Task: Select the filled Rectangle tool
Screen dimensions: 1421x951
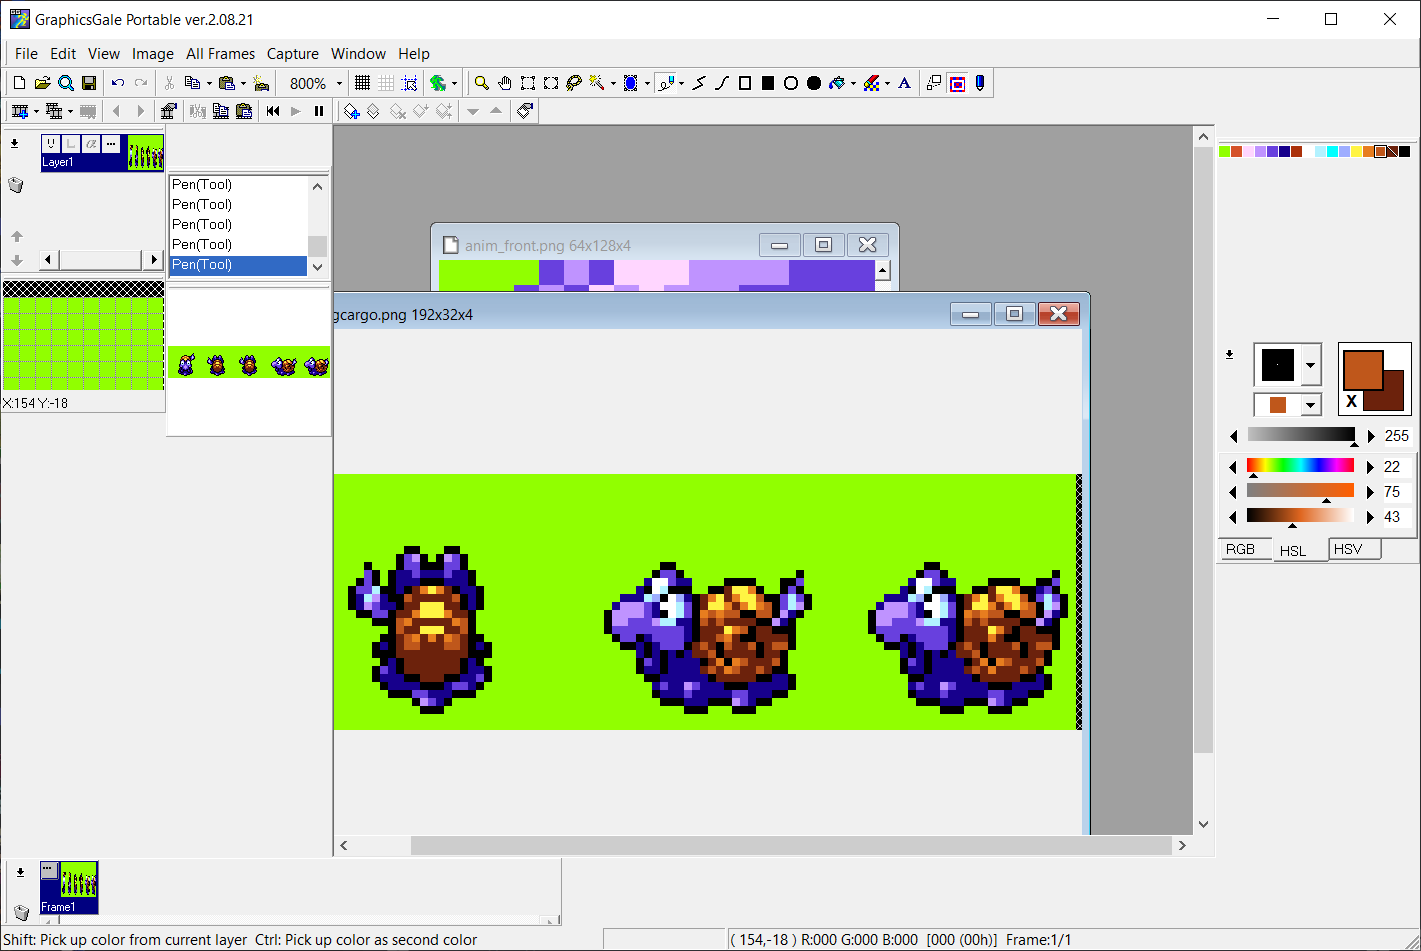Action: pos(768,83)
